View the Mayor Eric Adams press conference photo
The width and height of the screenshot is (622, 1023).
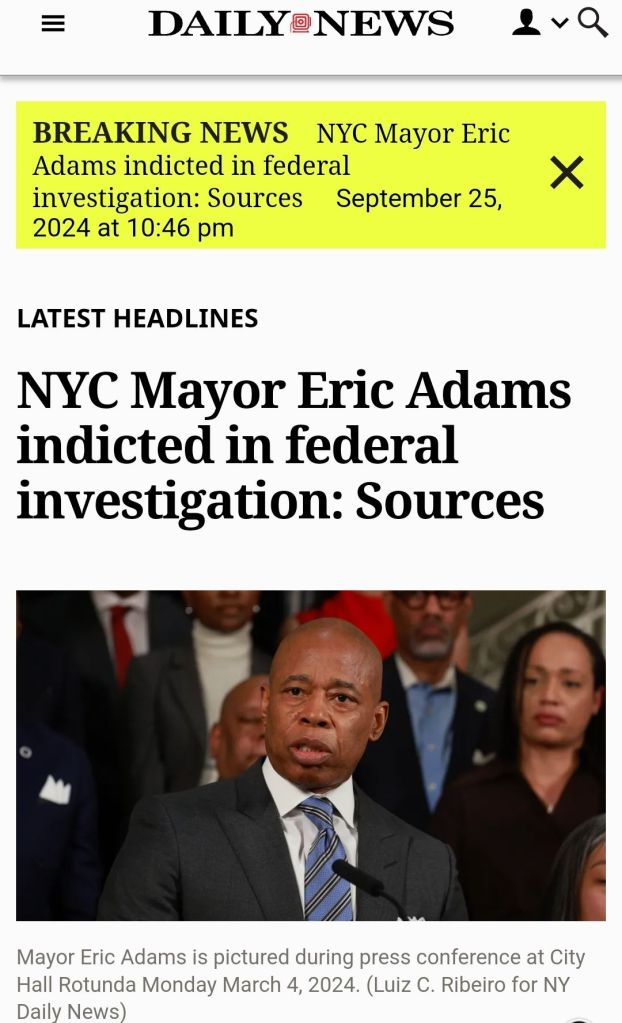click(x=310, y=755)
